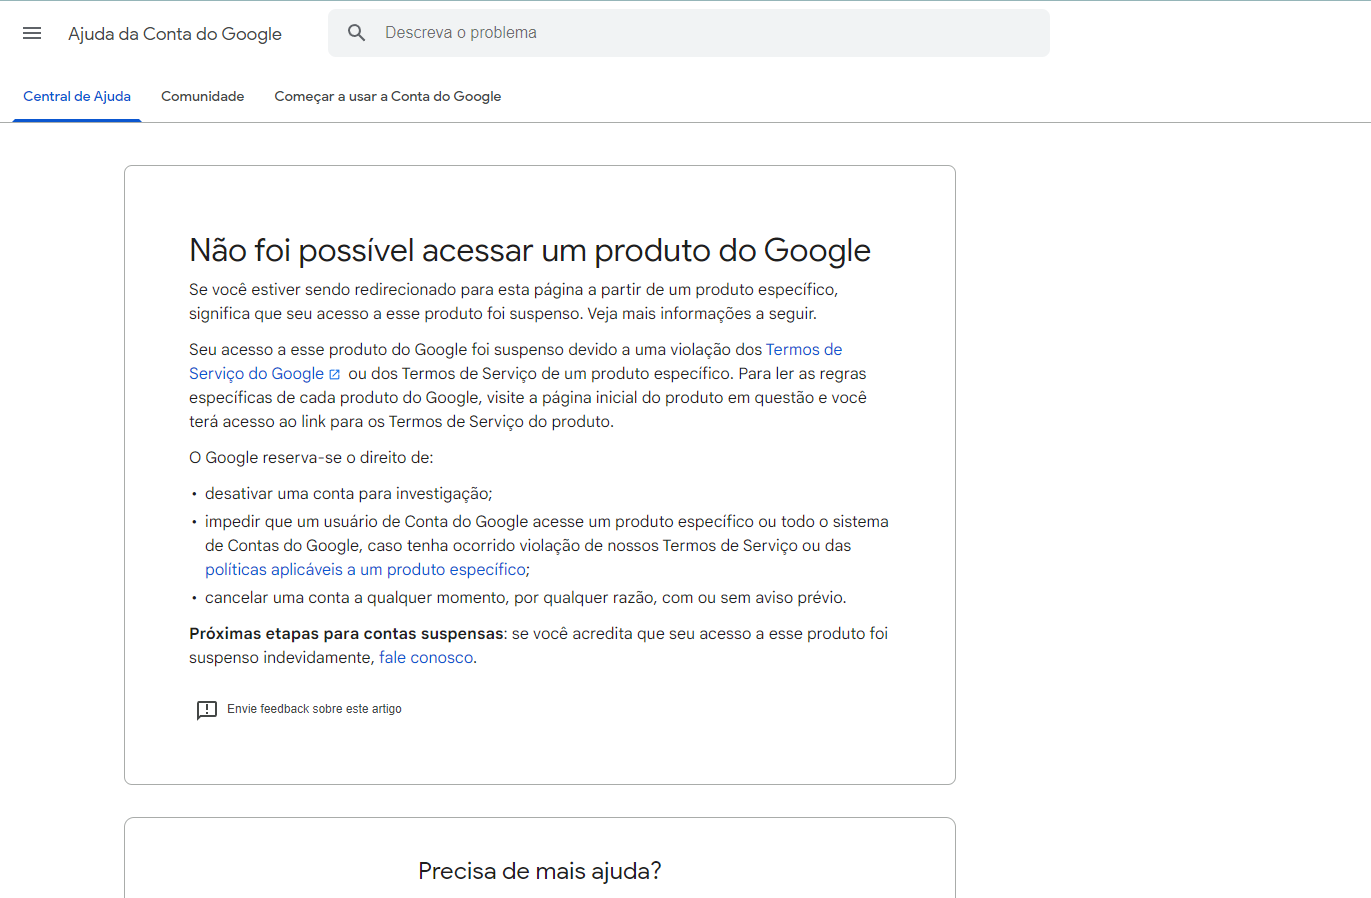Open the hamburger main menu

click(x=32, y=33)
